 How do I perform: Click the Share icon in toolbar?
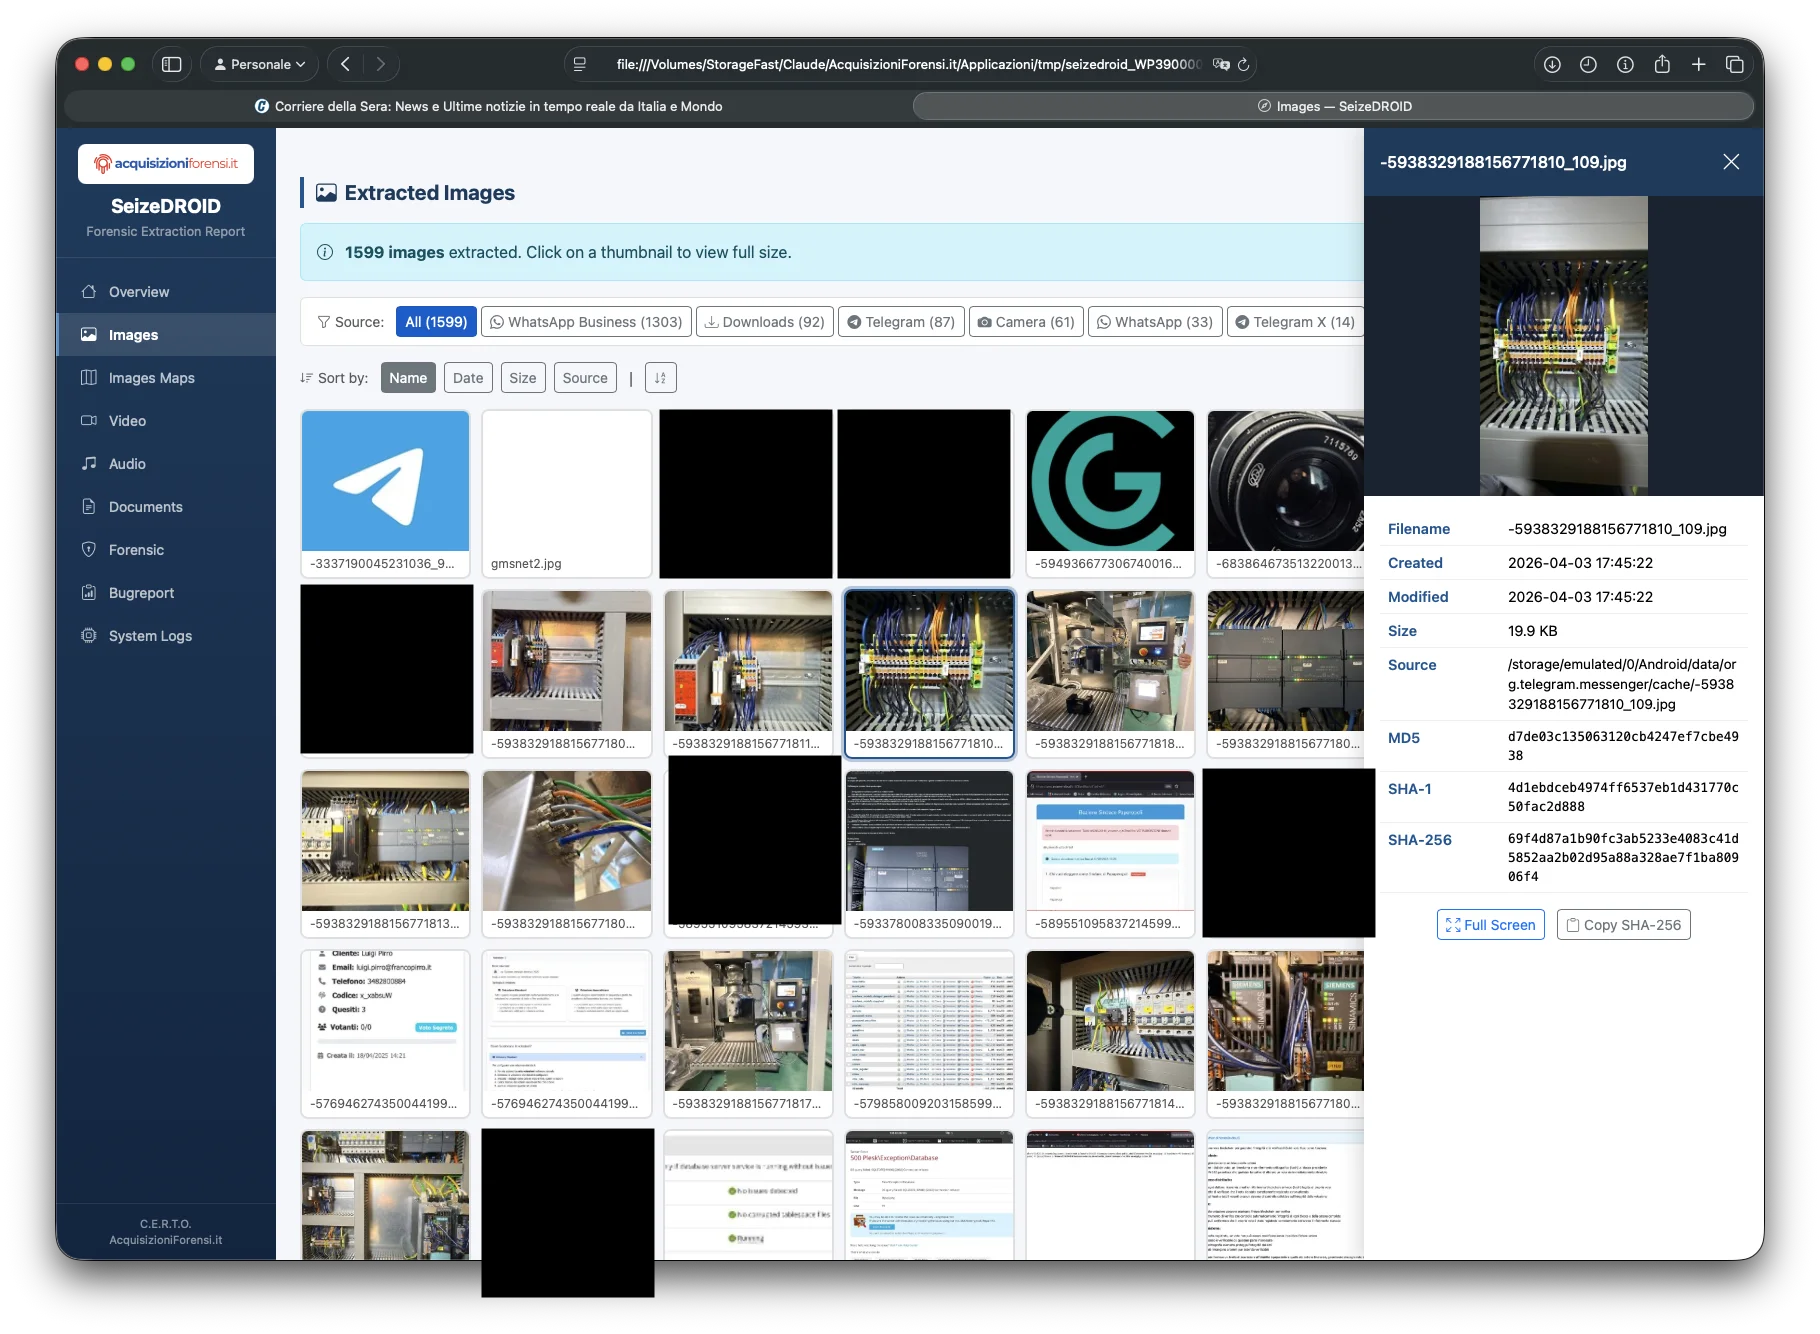(x=1662, y=64)
